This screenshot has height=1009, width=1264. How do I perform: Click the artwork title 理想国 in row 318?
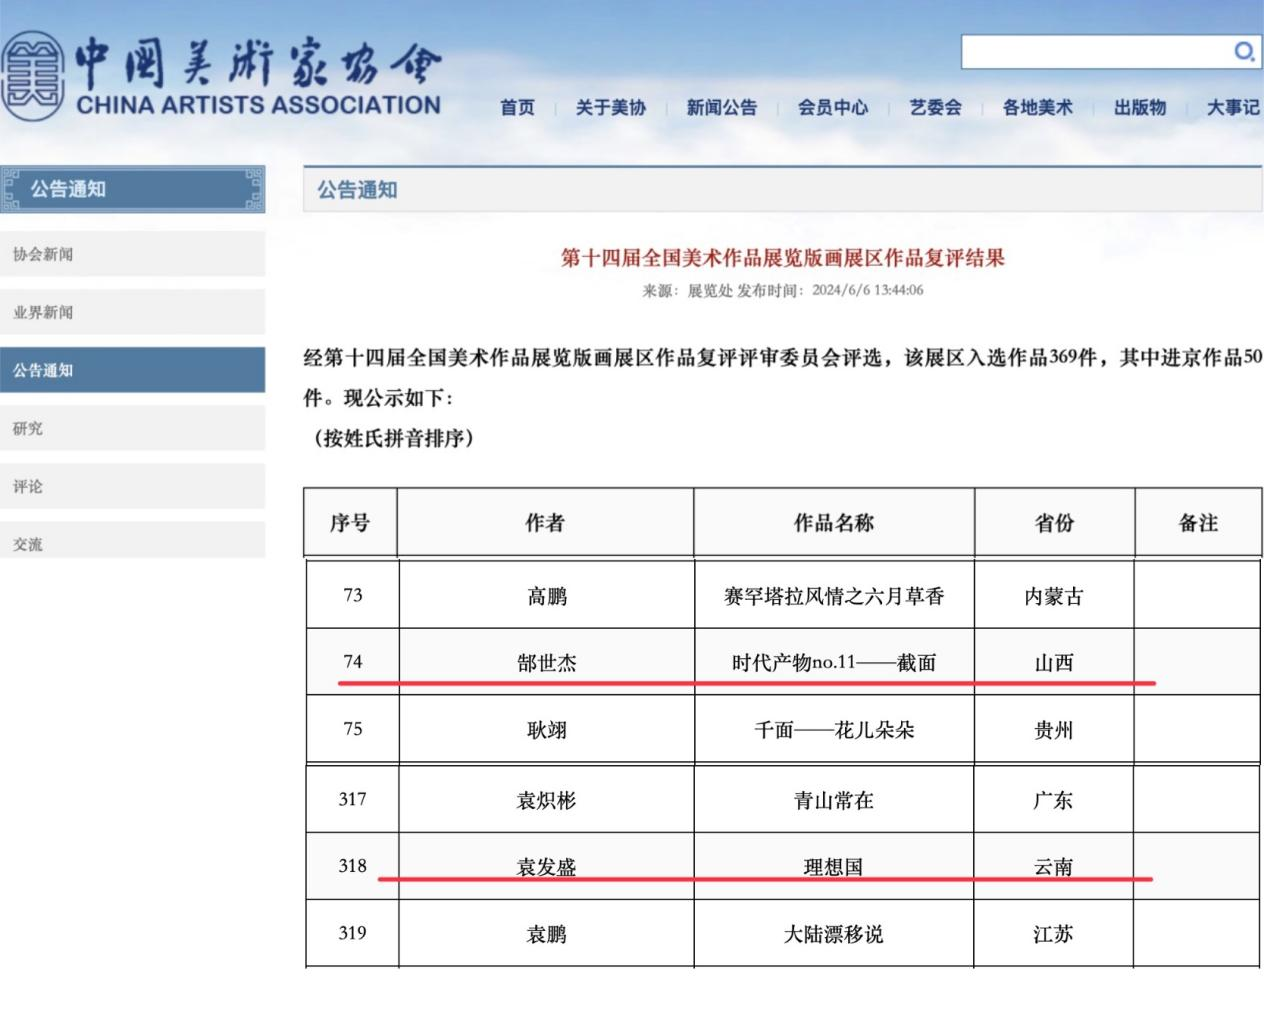(x=833, y=867)
